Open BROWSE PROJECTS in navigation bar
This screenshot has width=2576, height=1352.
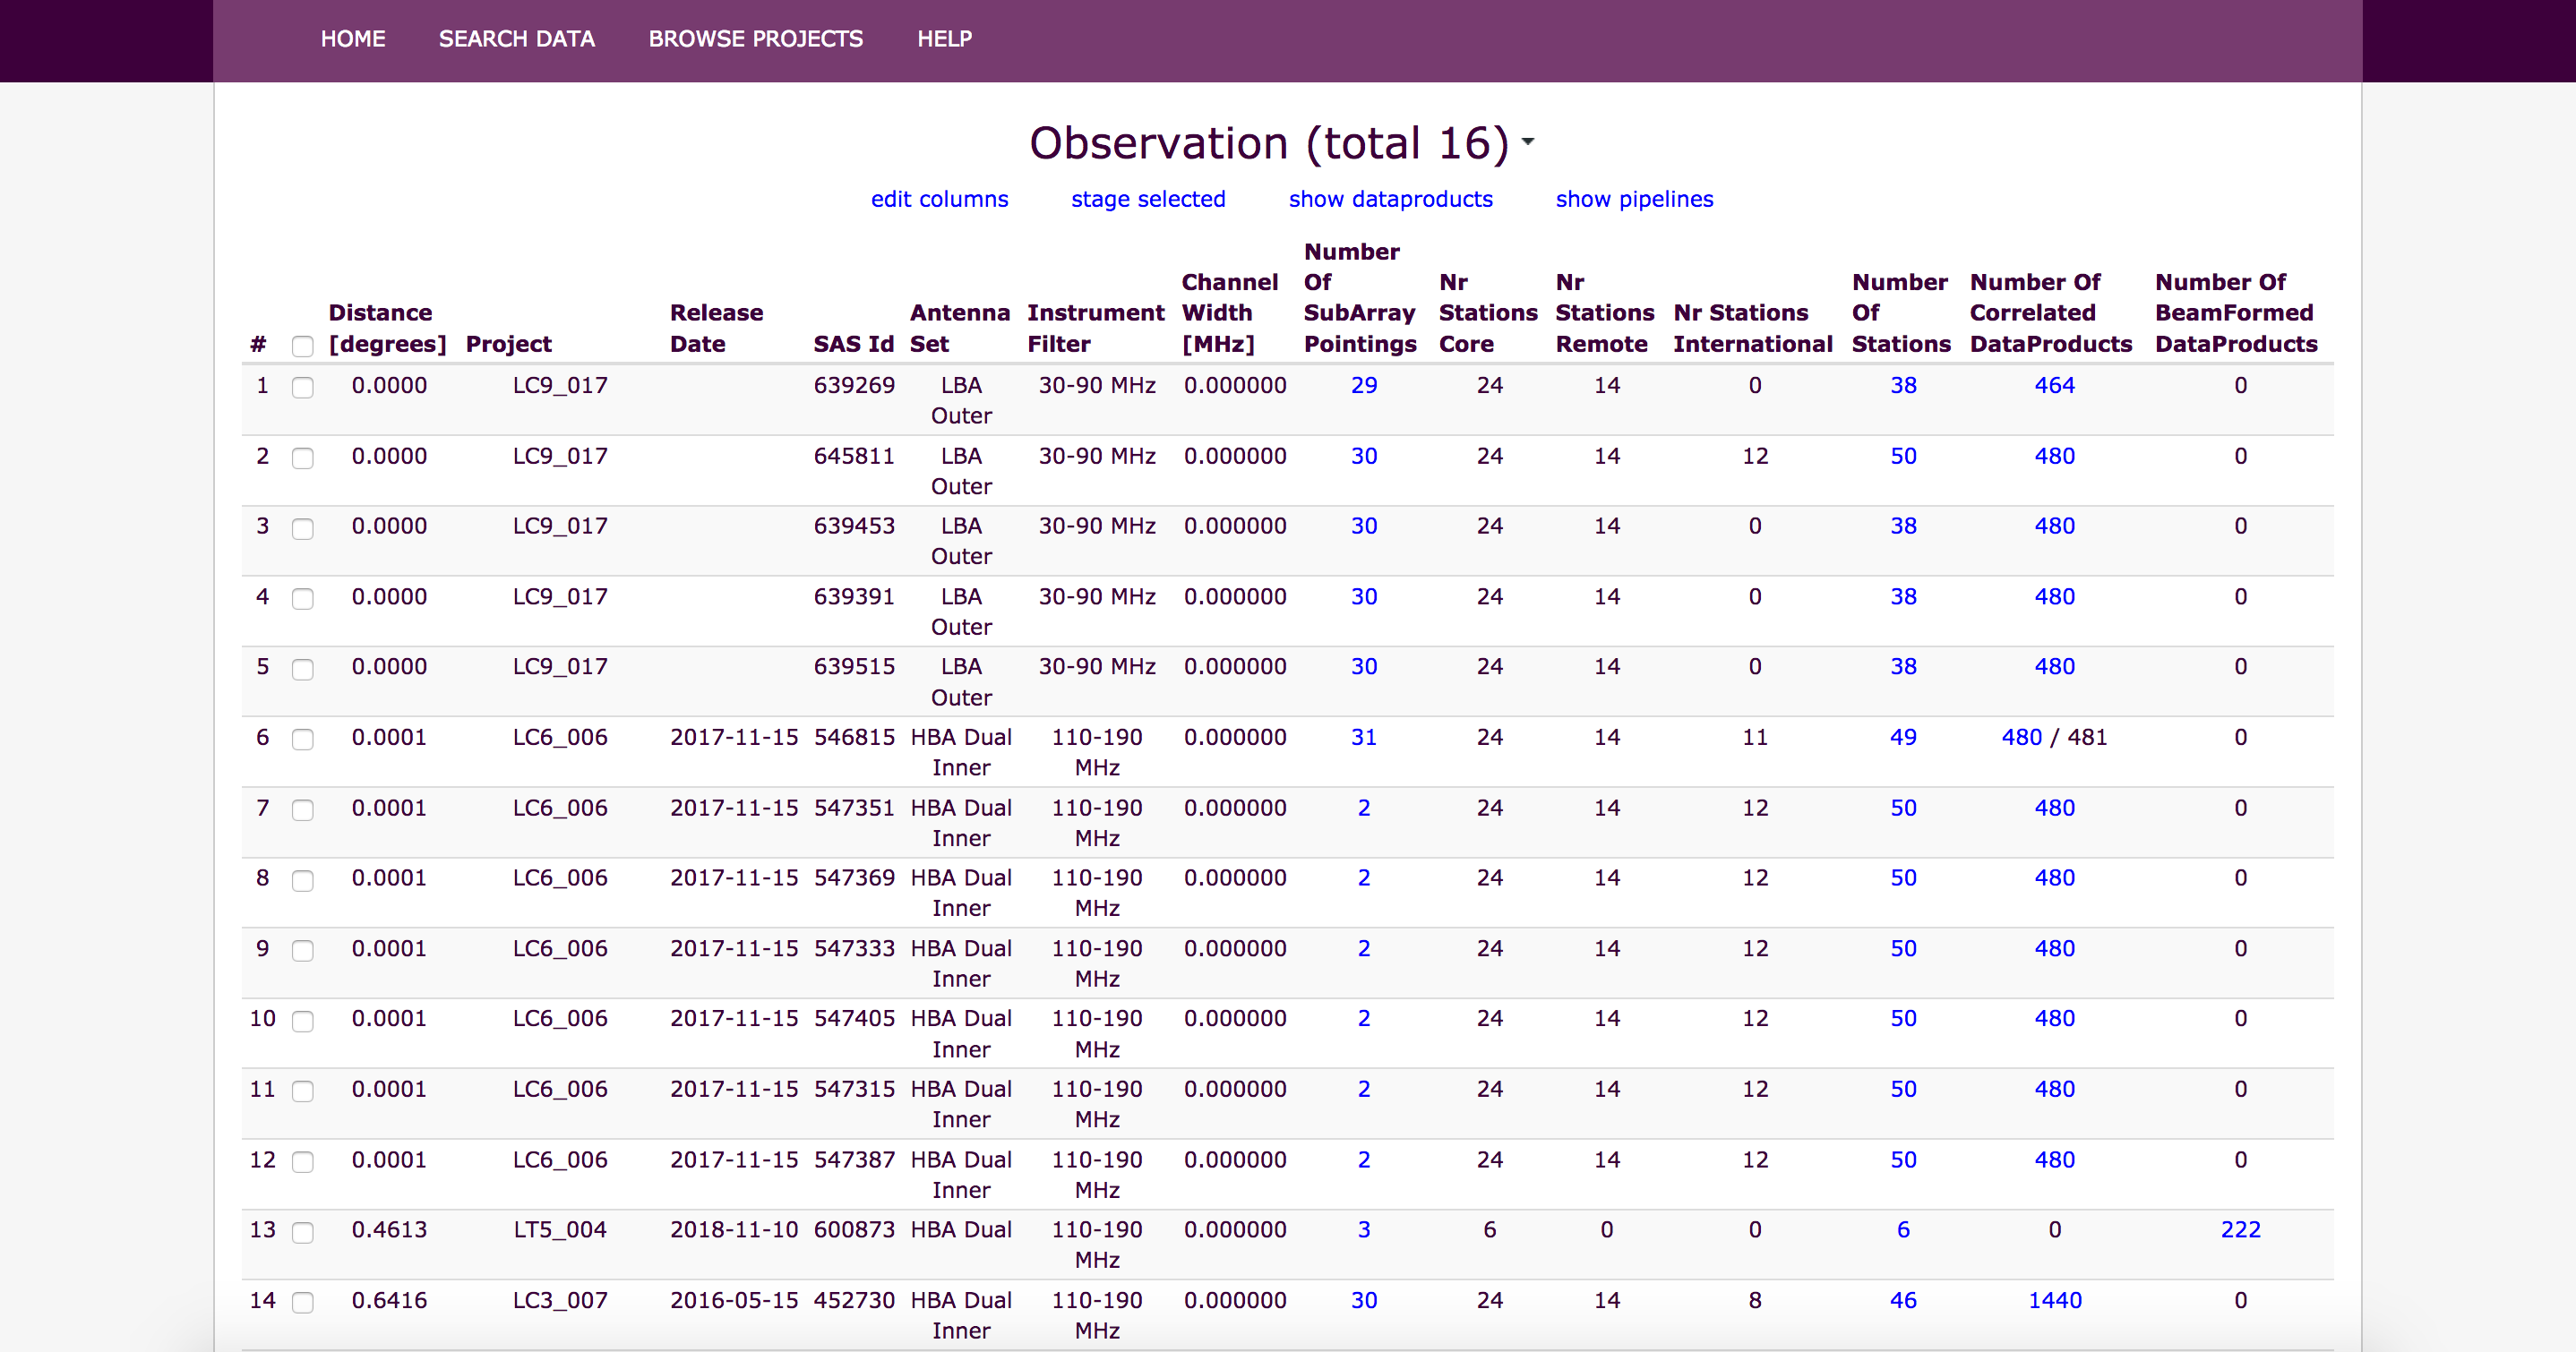click(755, 39)
